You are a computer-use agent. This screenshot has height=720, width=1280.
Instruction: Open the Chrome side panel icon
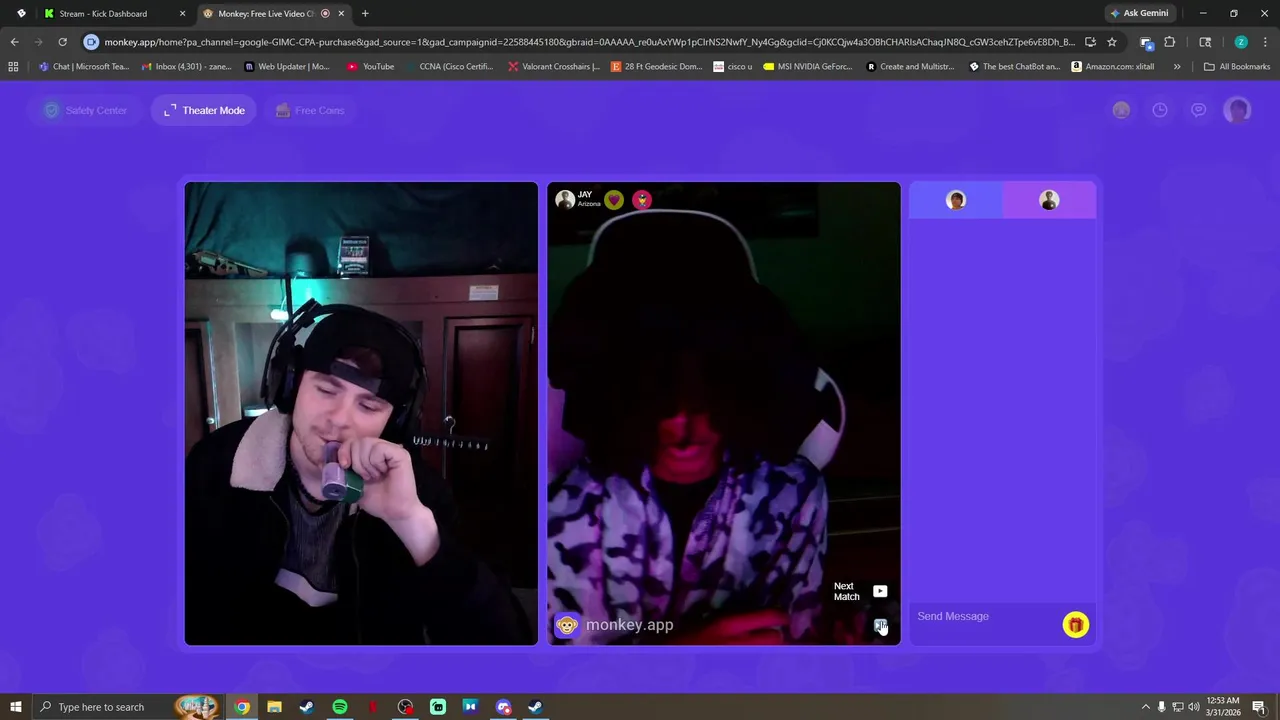coord(1205,42)
